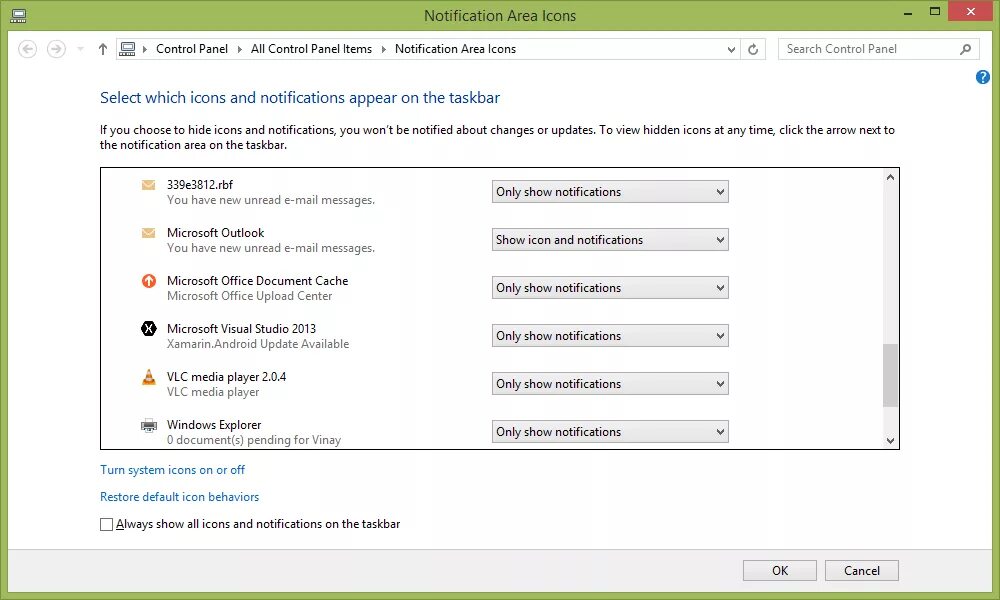Enable Always show all icons checkbox

[x=107, y=524]
